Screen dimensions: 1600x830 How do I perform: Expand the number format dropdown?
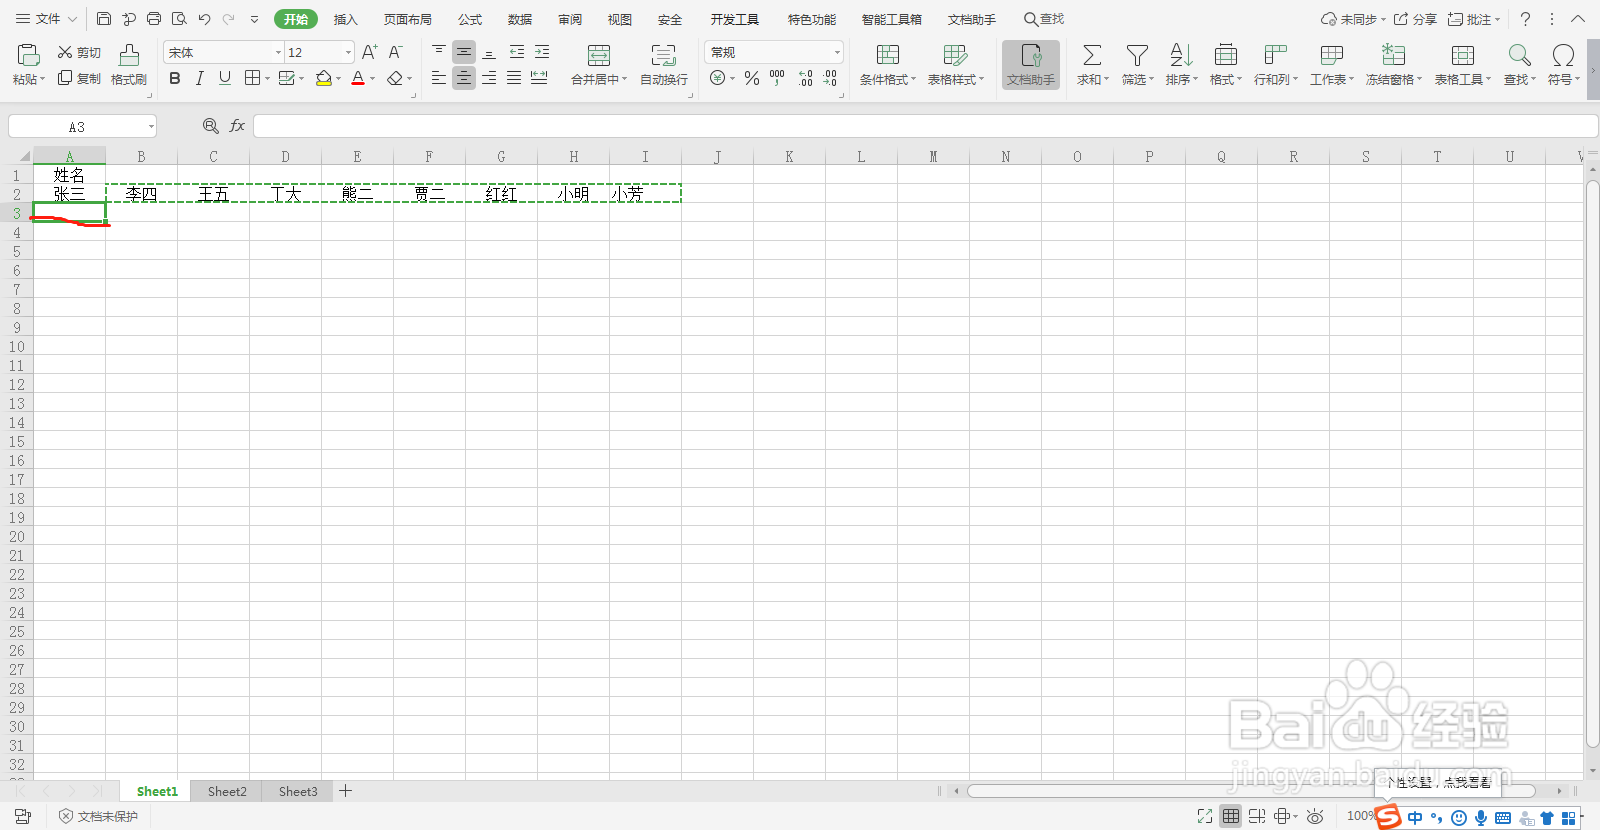click(837, 52)
